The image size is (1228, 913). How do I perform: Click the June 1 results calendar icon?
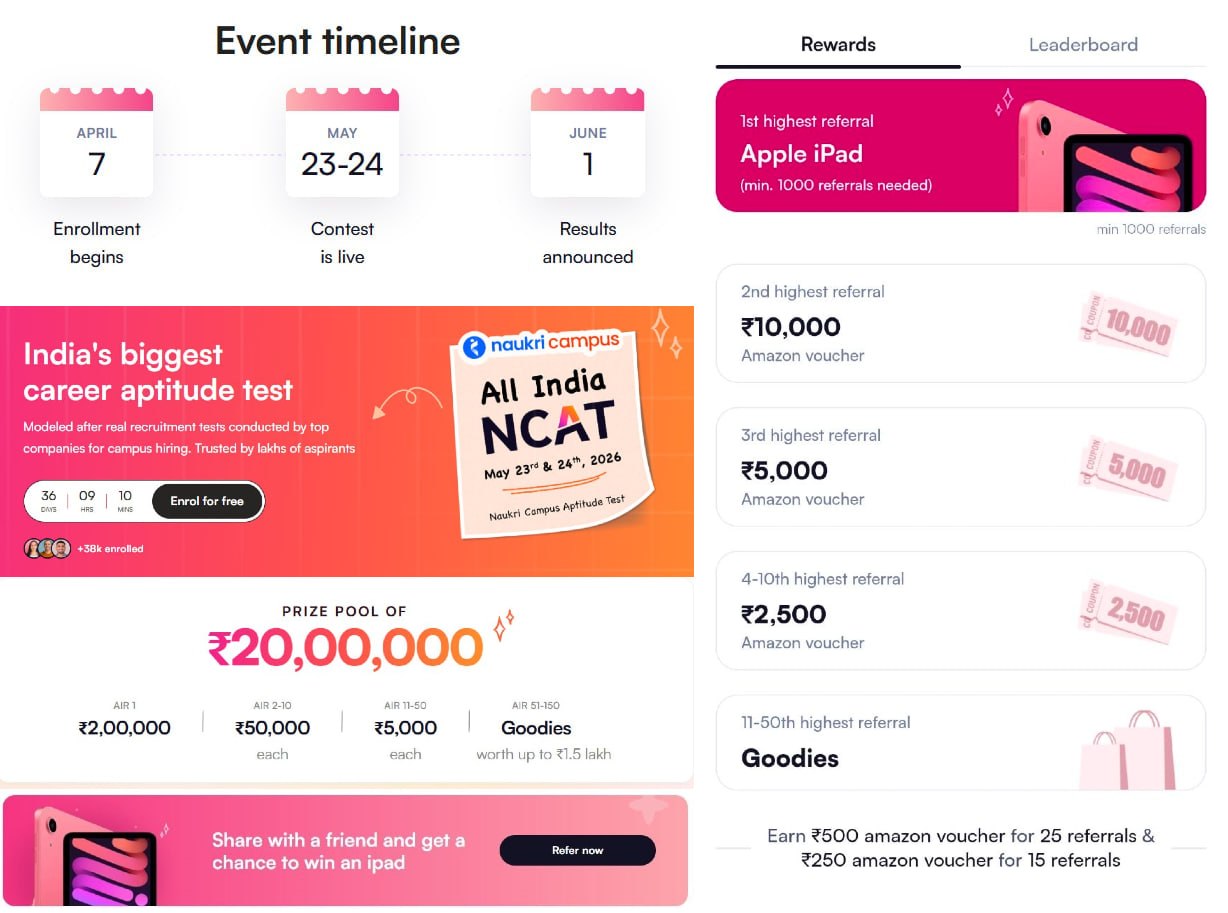tap(587, 145)
